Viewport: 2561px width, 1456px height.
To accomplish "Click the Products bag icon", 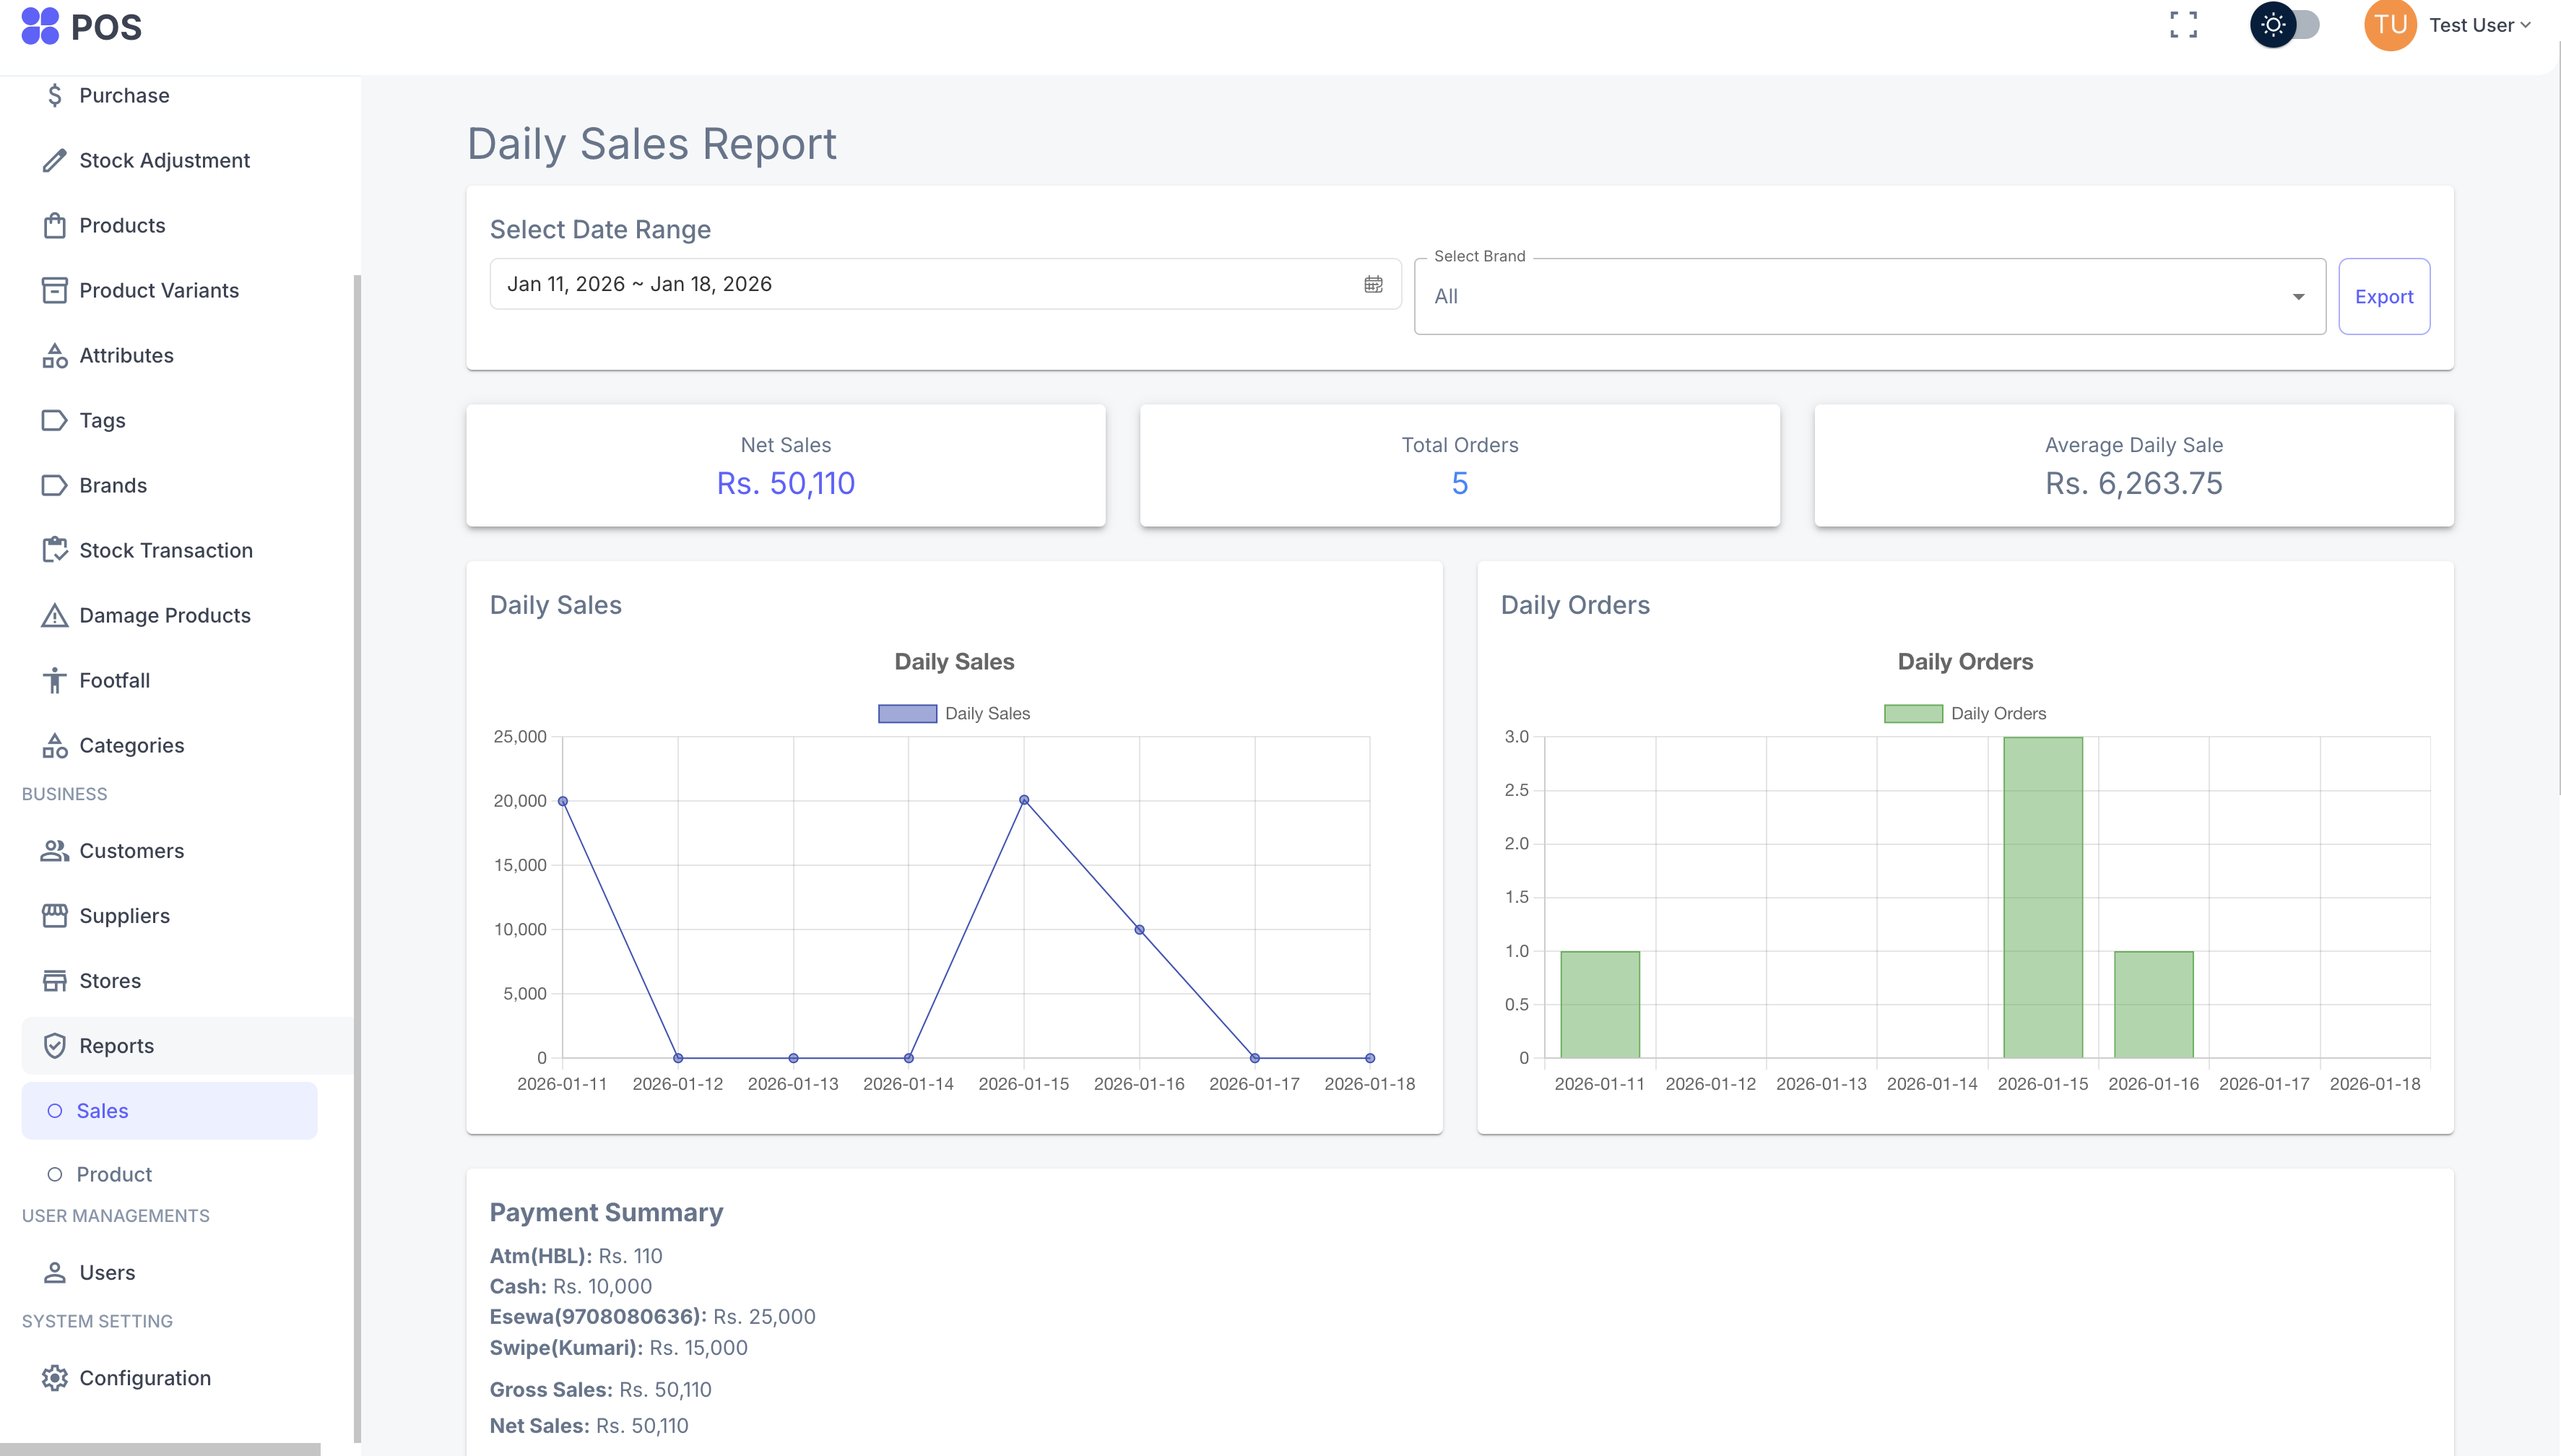I will [x=54, y=225].
